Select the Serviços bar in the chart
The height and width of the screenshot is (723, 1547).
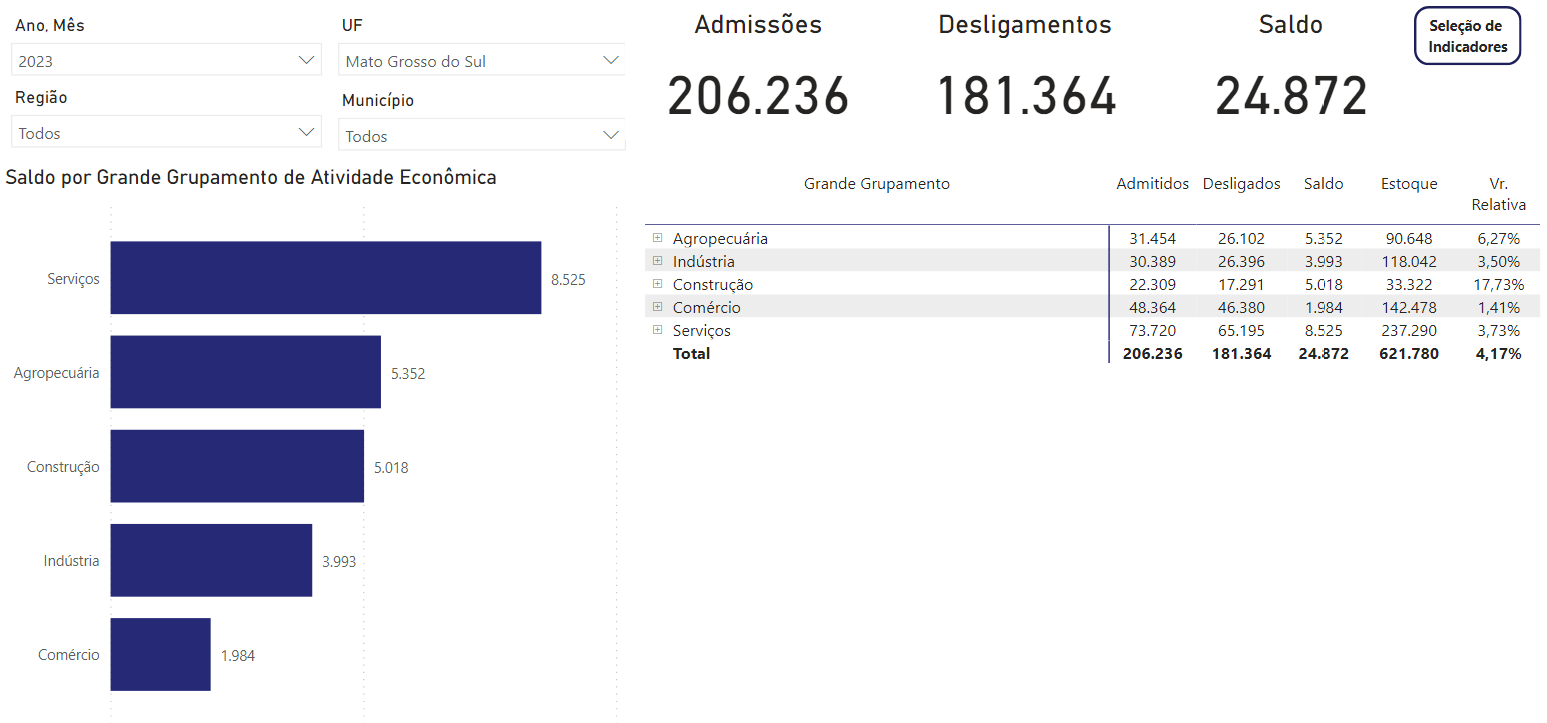[325, 278]
